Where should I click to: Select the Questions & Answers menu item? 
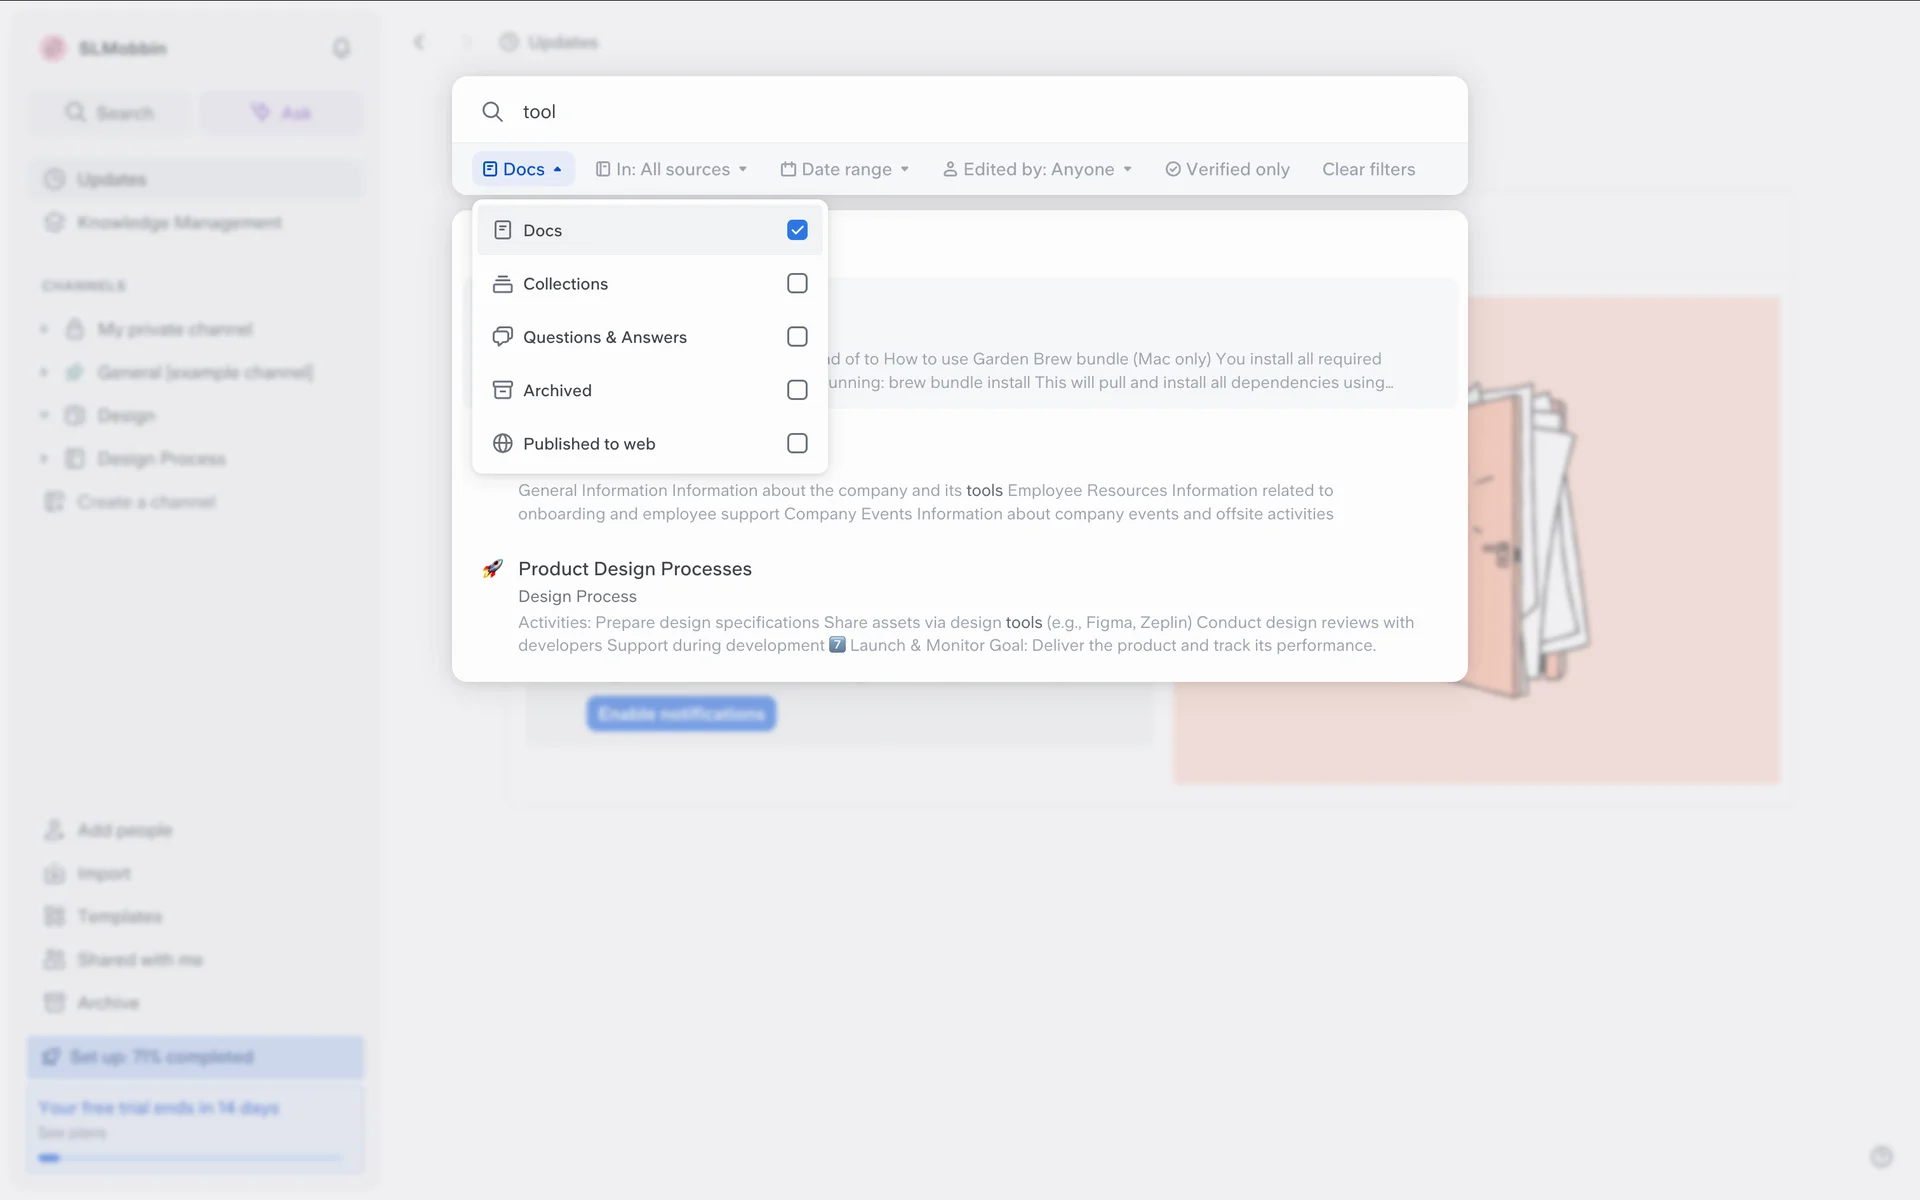pos(605,337)
